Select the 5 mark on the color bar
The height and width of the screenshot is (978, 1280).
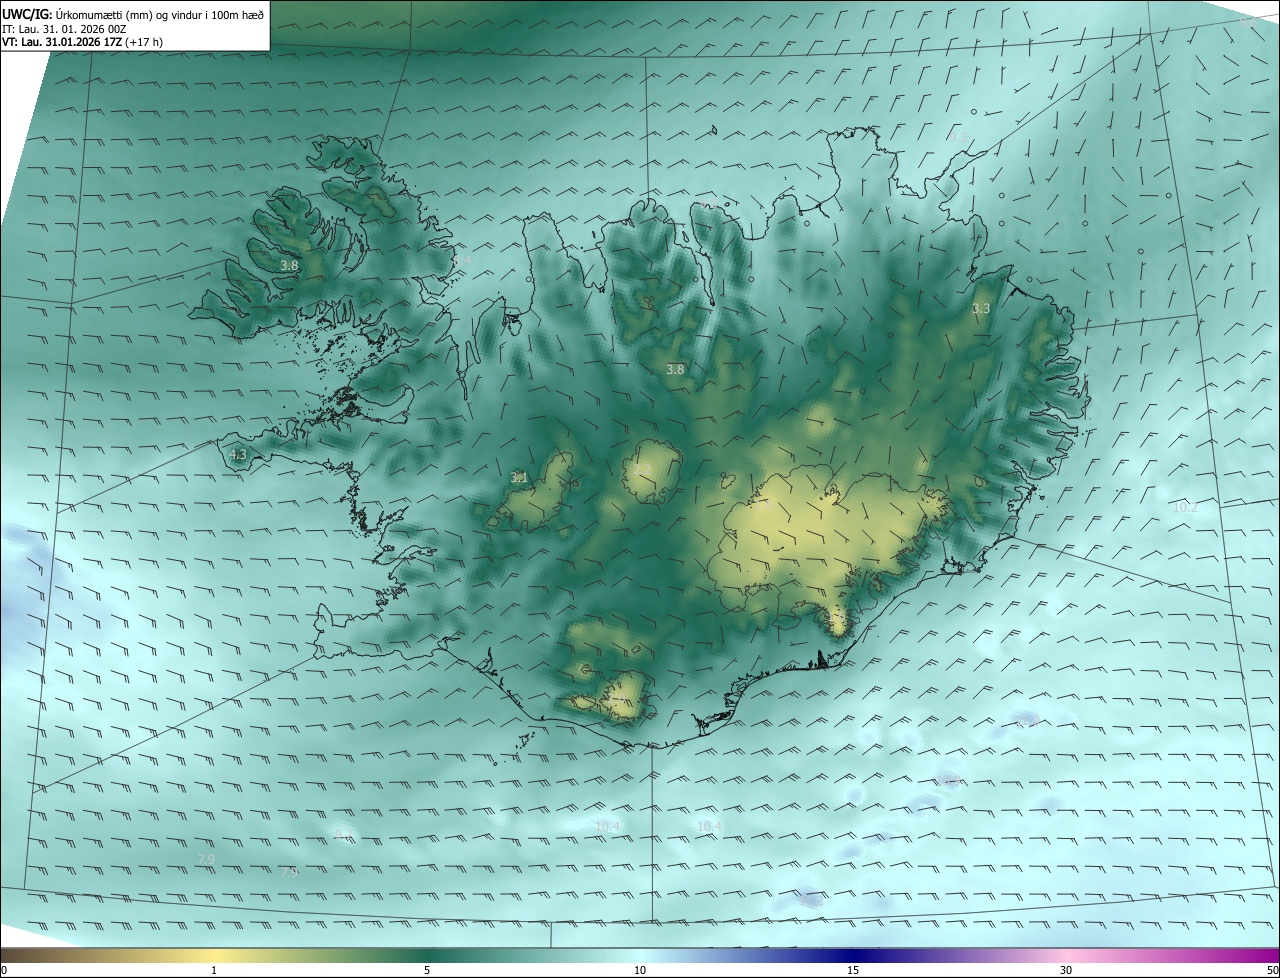click(427, 970)
